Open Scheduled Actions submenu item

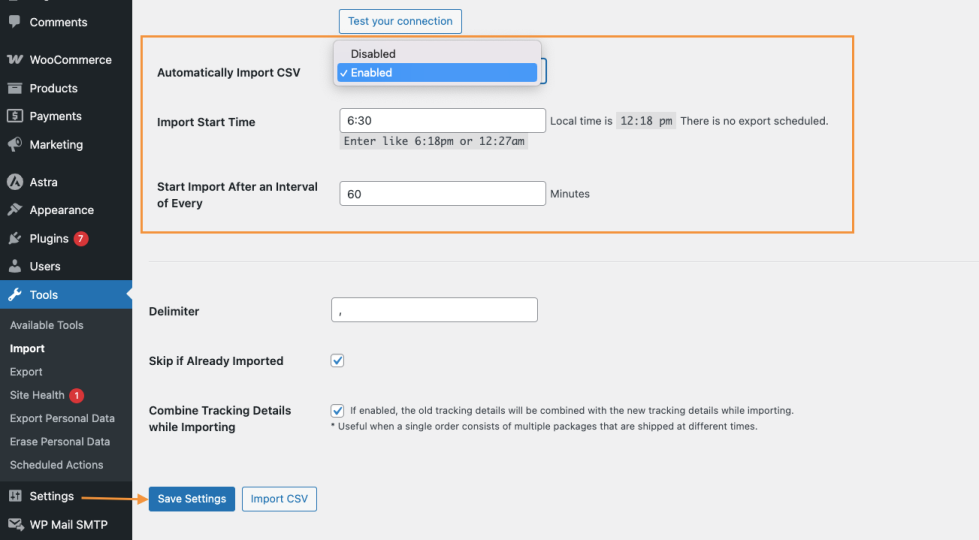(56, 465)
